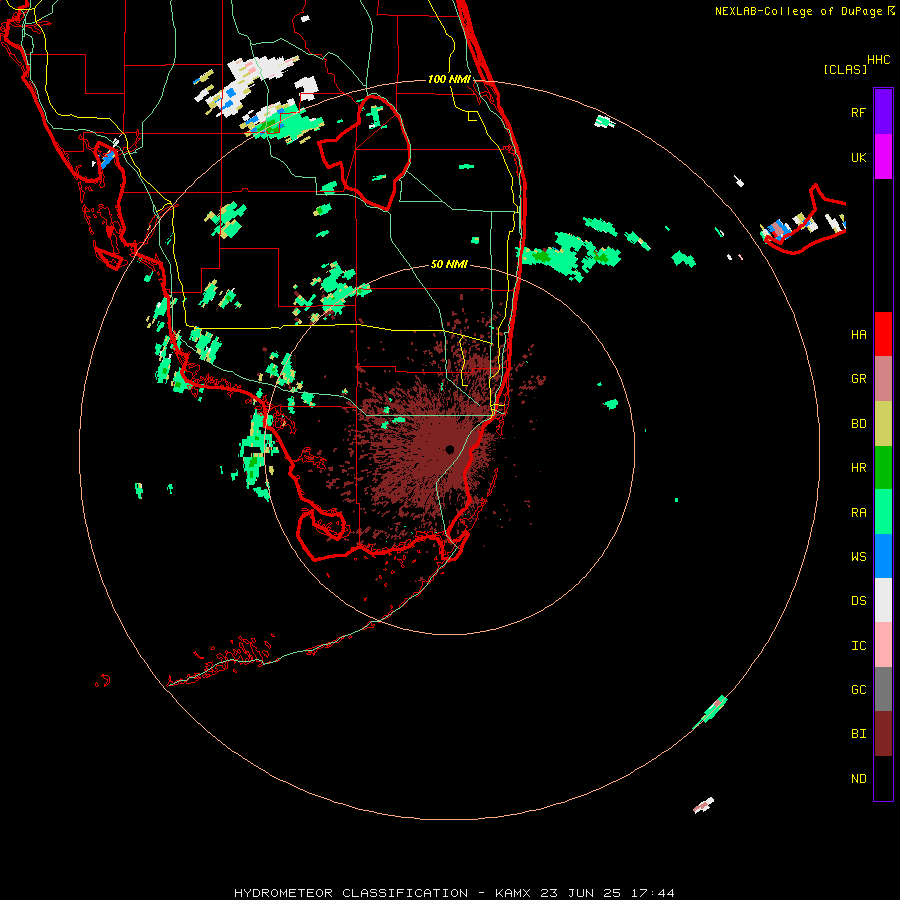Click the GR legend label
This screenshot has width=900, height=900.
click(858, 379)
